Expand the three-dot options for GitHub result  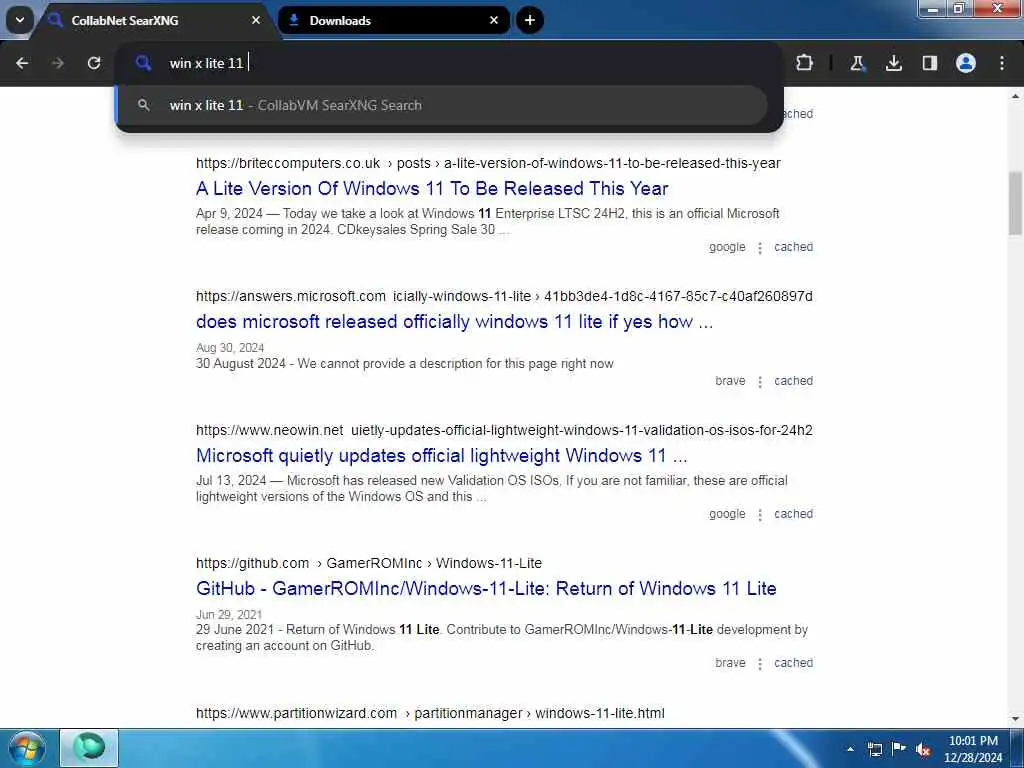[x=760, y=664]
